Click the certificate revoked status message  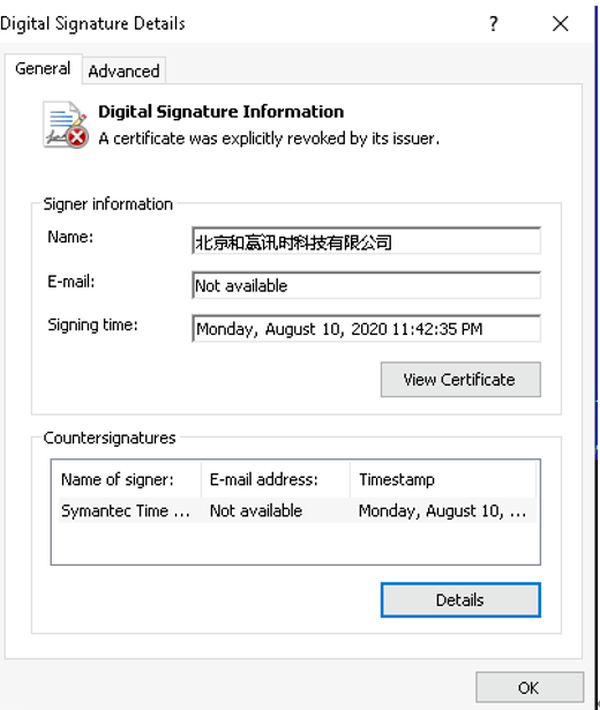coord(268,138)
